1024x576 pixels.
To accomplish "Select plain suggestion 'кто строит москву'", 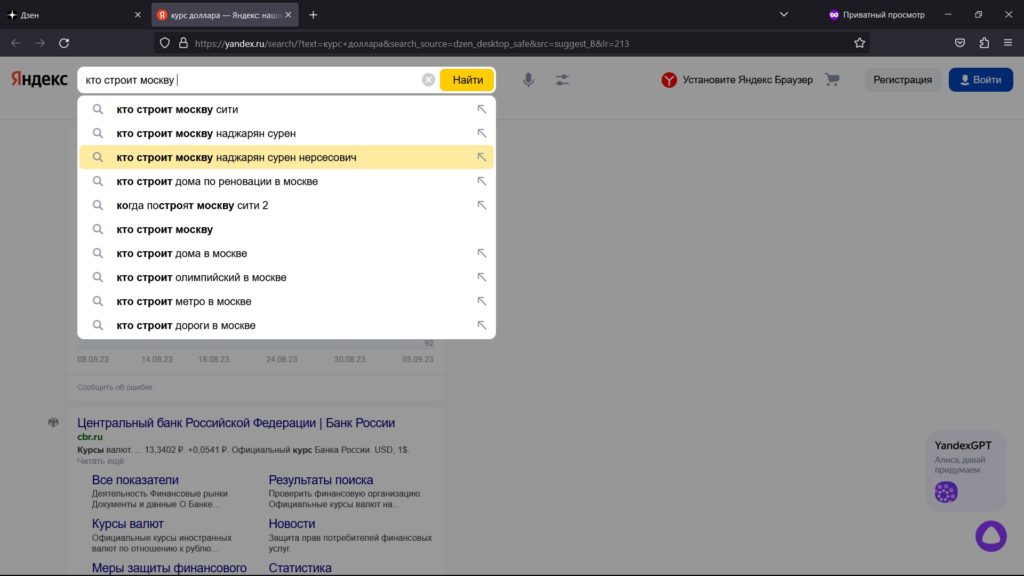I will (x=286, y=229).
